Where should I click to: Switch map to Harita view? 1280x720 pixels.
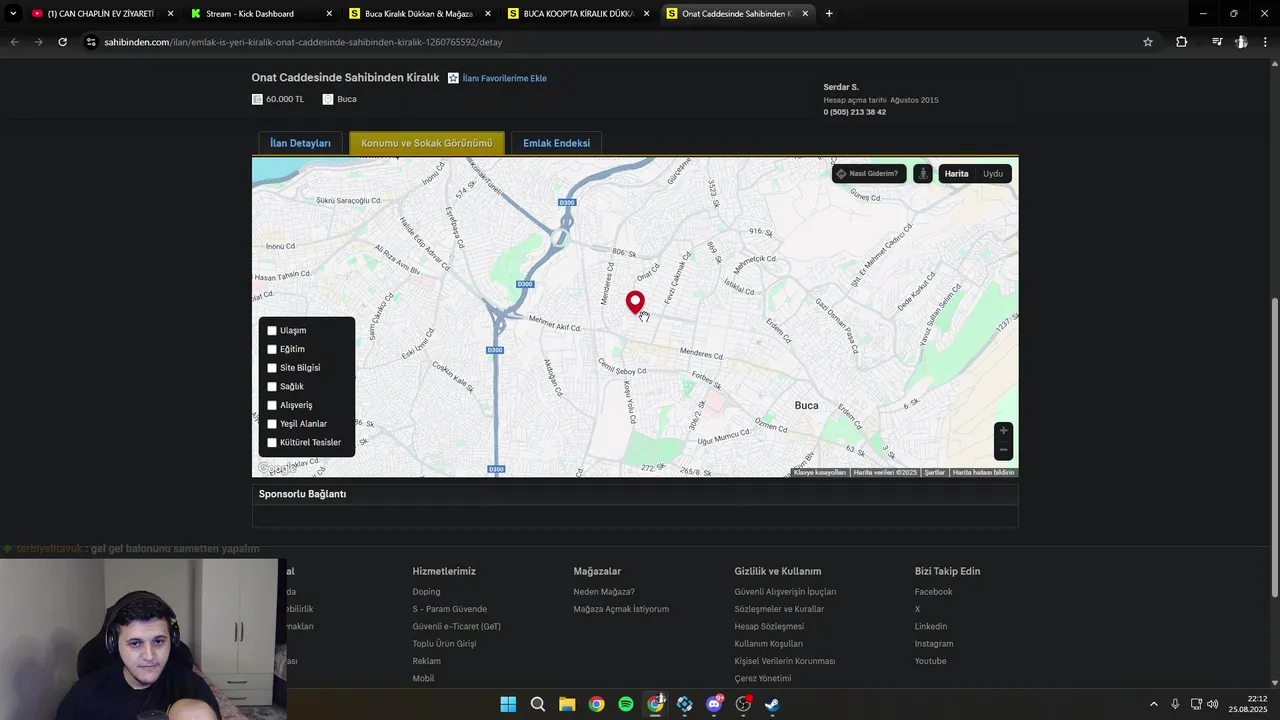pos(956,174)
